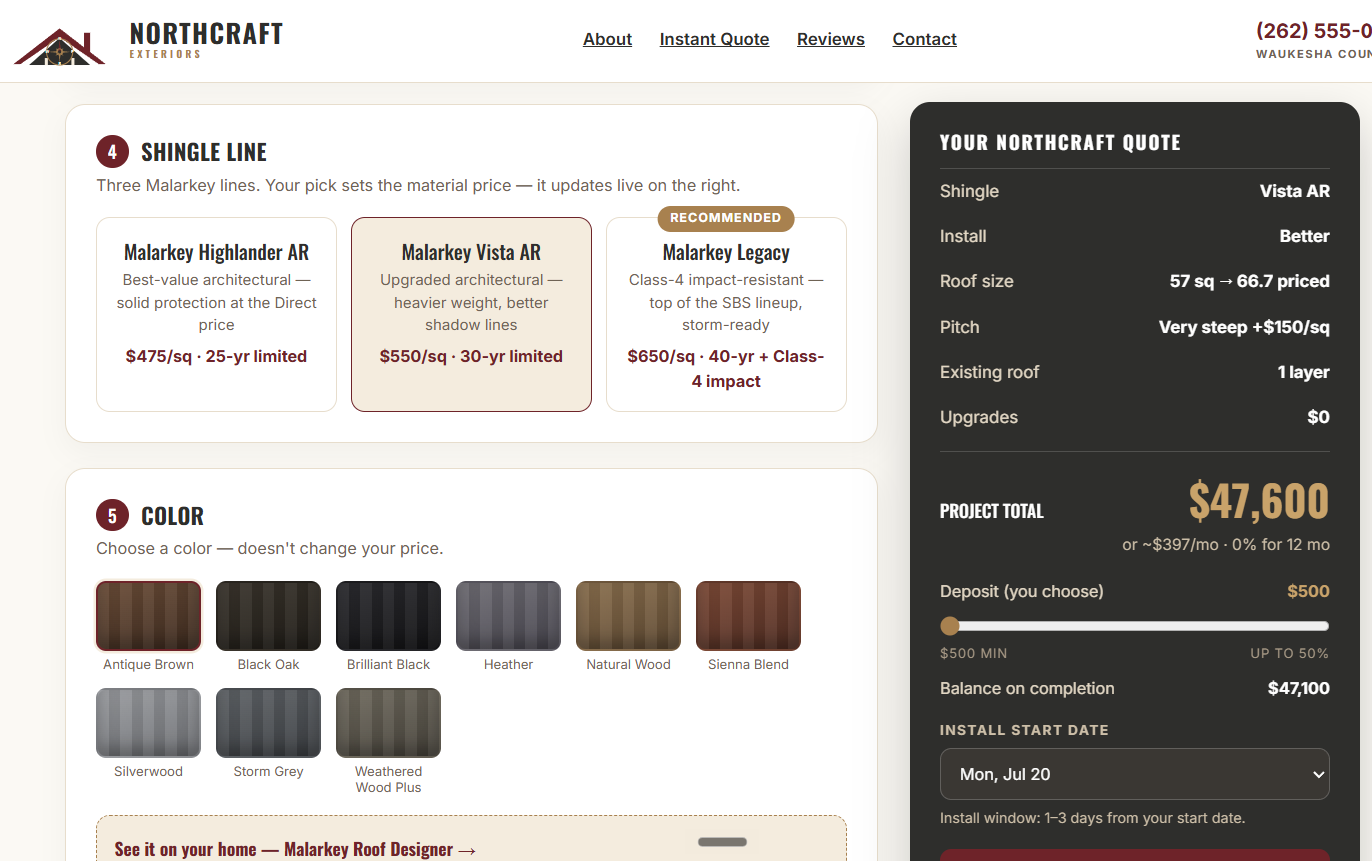Click the '1 layer' existing roof value
The height and width of the screenshot is (861, 1372).
(1303, 372)
